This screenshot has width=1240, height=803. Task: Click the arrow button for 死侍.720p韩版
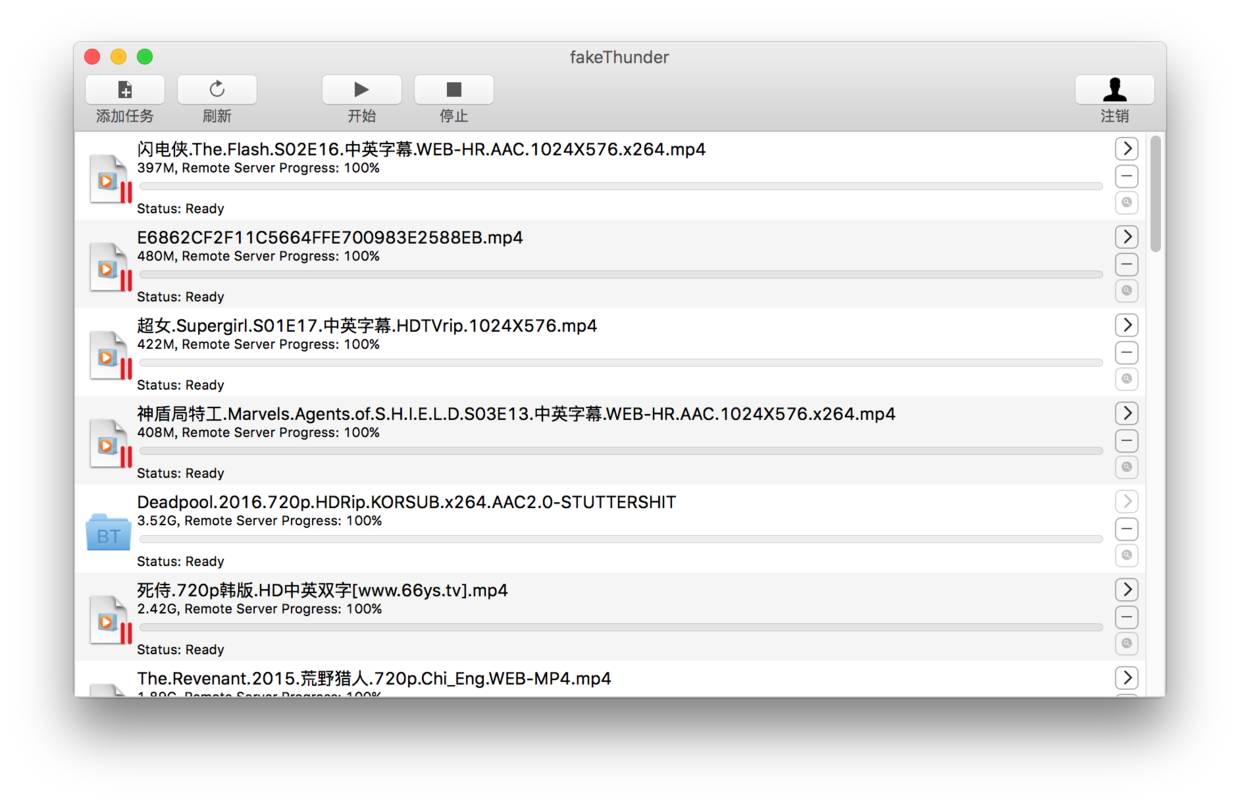1127,589
